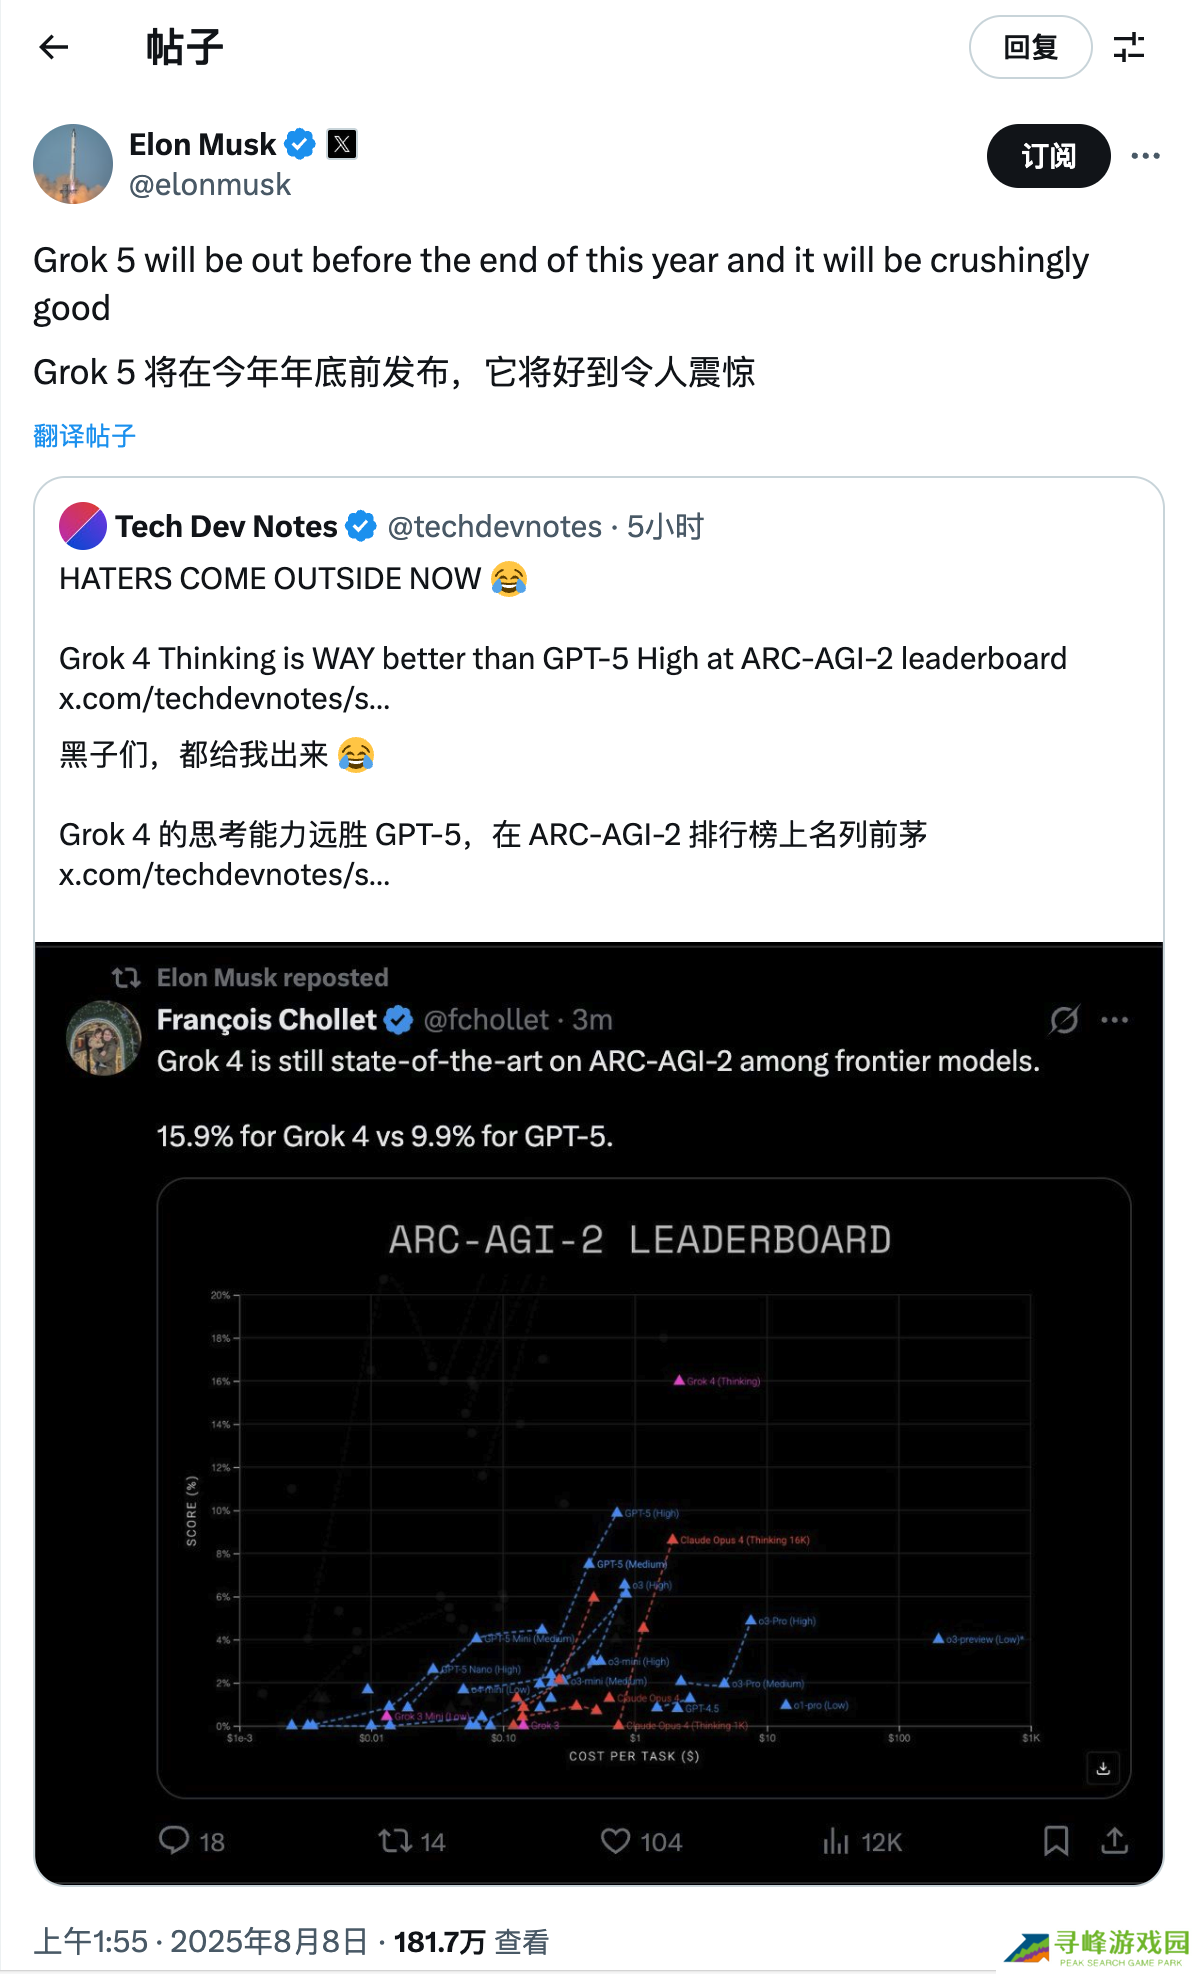Toggle the bookmark icon on the embedded post
The image size is (1196, 1974).
pyautogui.click(x=1056, y=1841)
